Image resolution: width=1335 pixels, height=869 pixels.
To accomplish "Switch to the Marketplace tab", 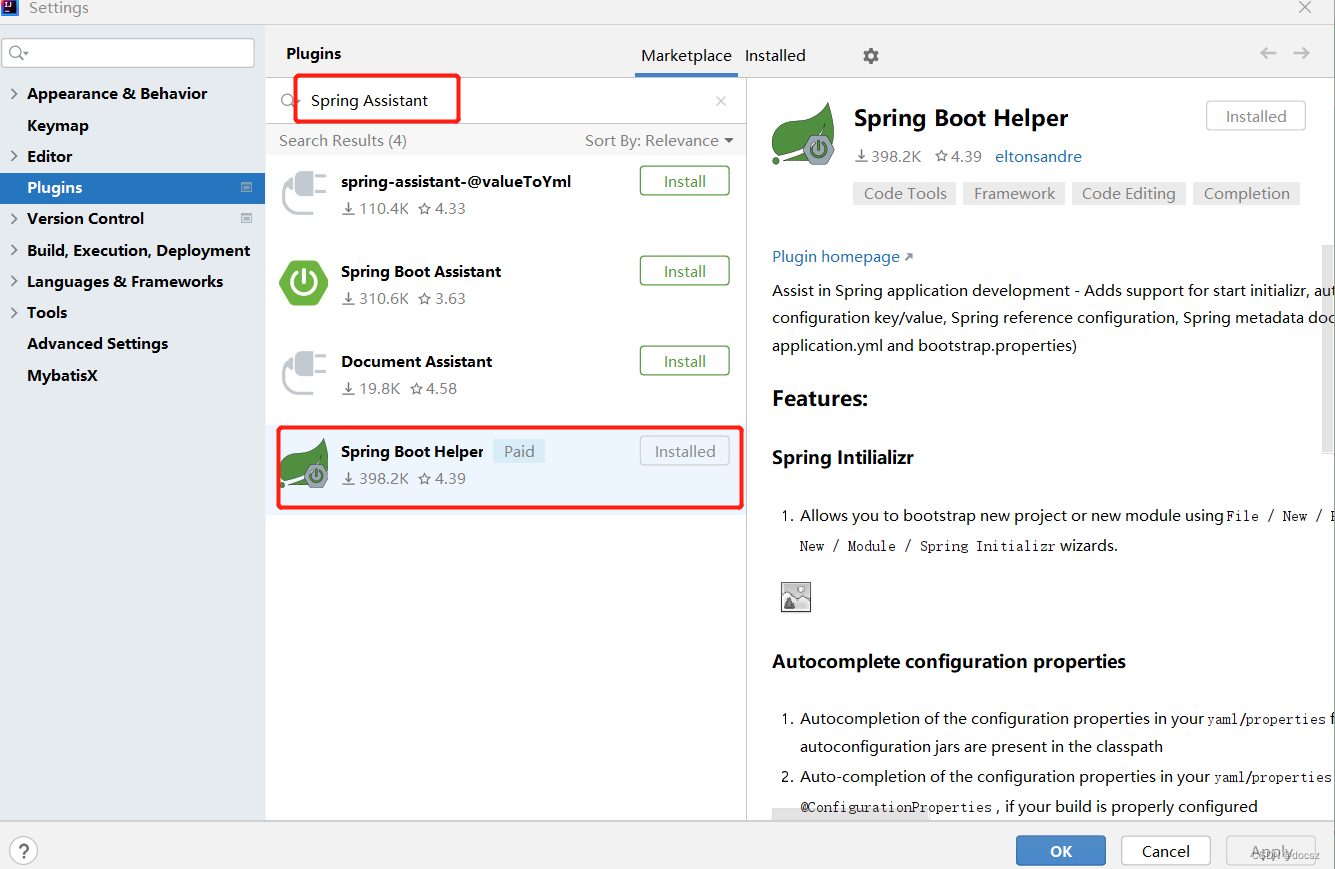I will (x=686, y=56).
